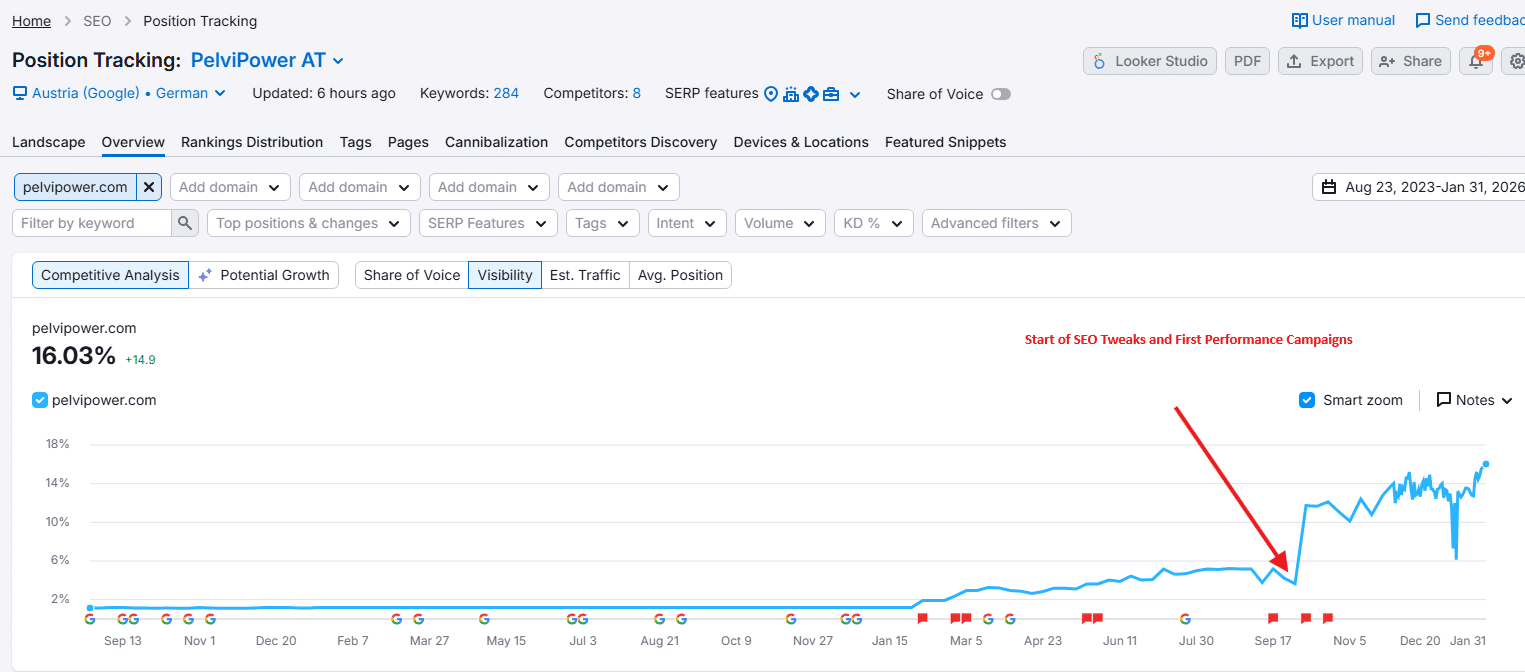Viewport: 1525px width, 672px height.
Task: Click the briefcase jobs SERP feature icon
Action: point(831,94)
